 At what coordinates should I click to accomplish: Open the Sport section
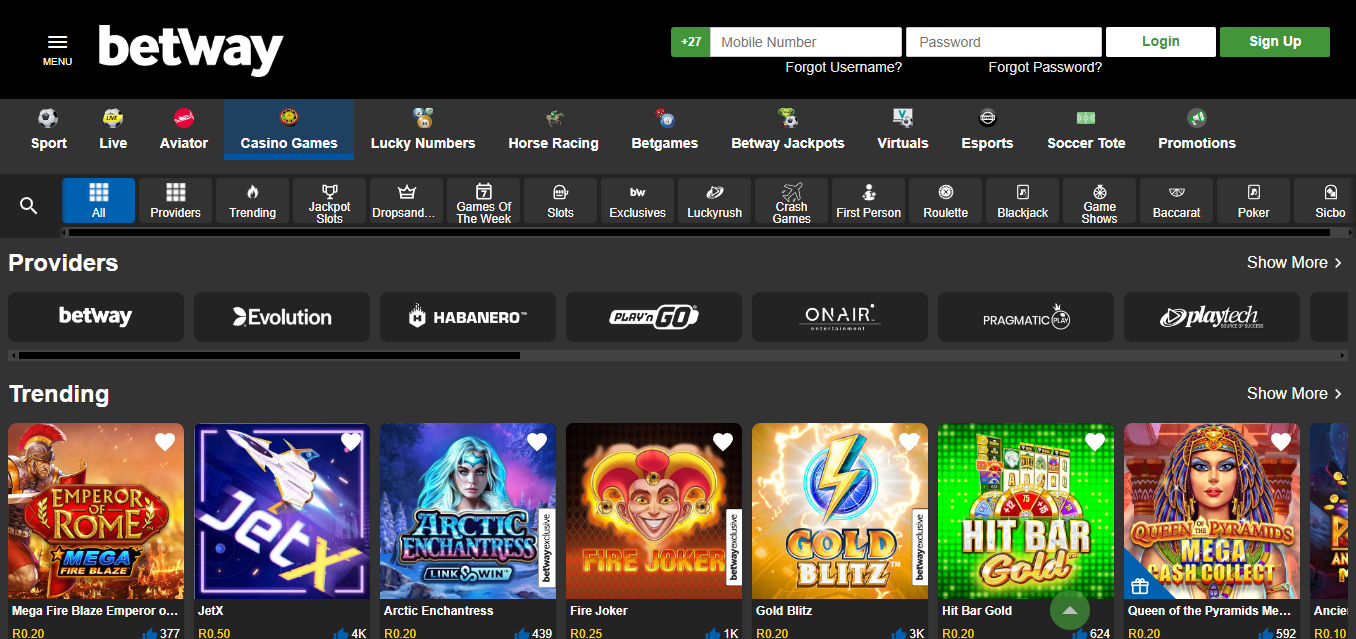[x=48, y=128]
